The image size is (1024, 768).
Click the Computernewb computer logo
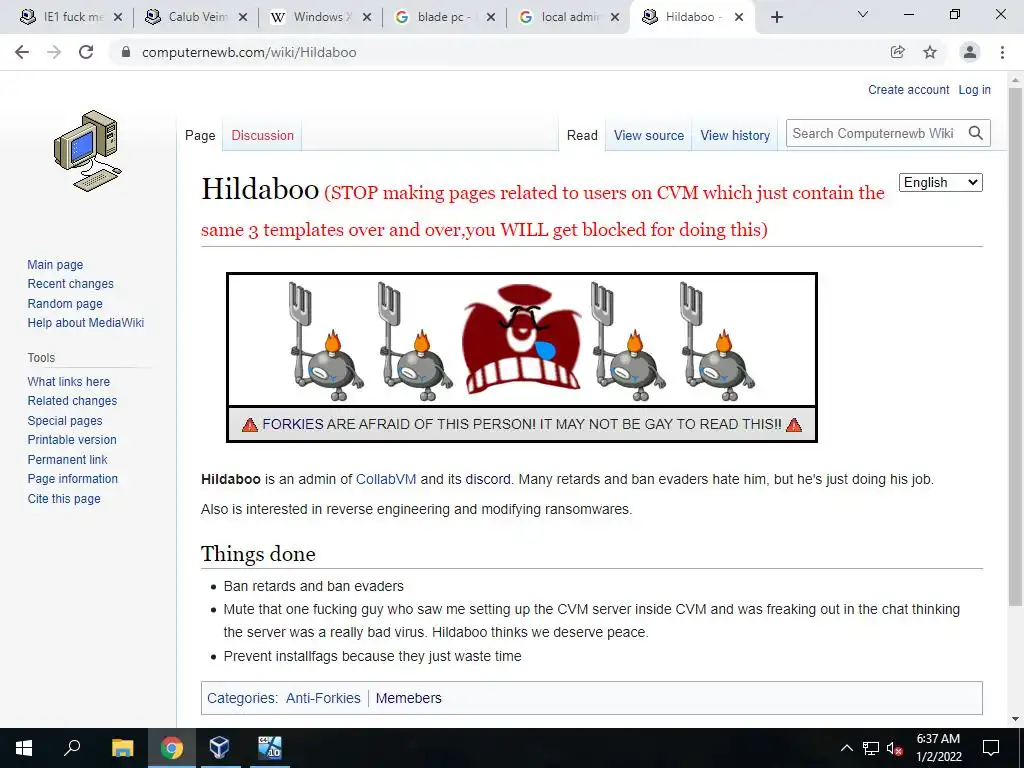87,150
